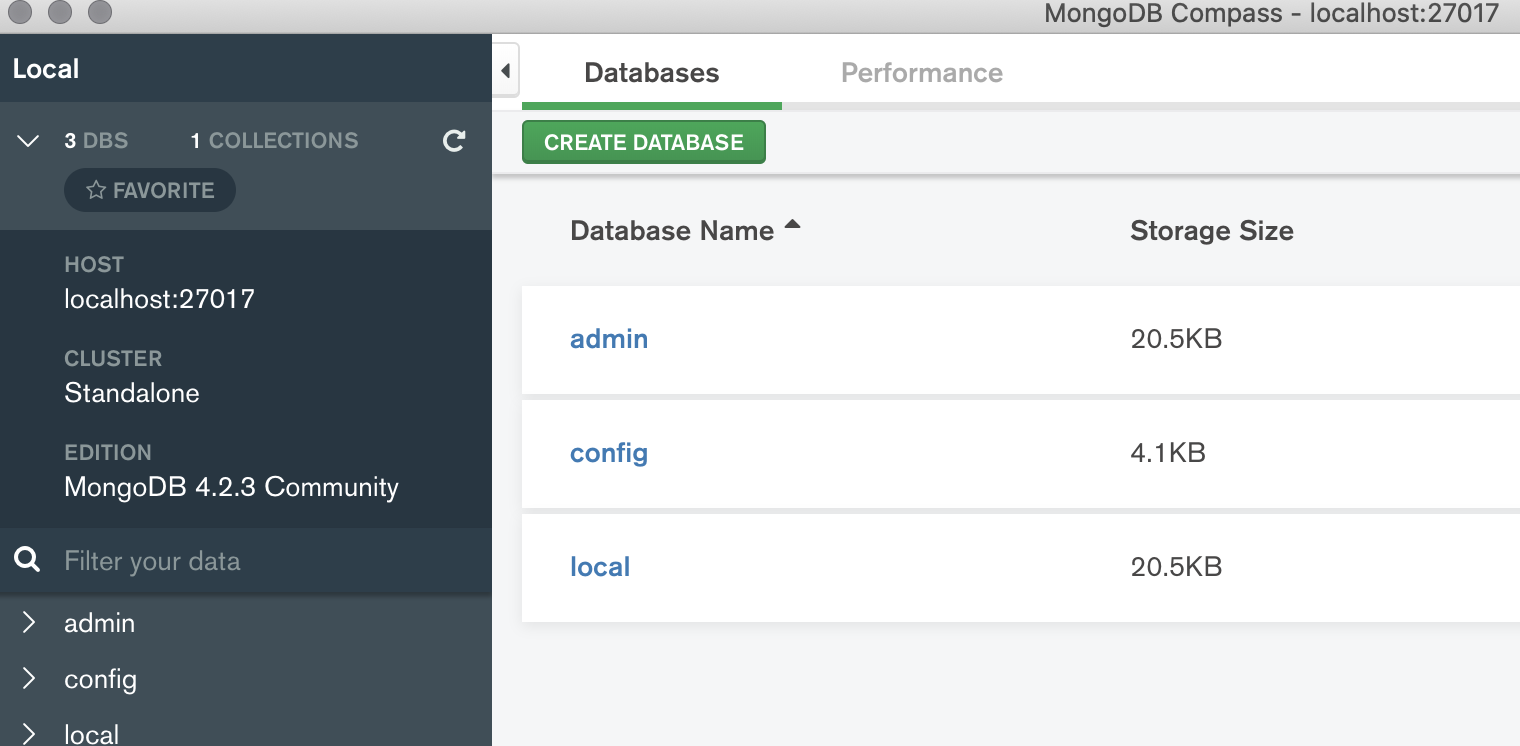The height and width of the screenshot is (746, 1520).
Task: Open the local database link
Action: (x=600, y=567)
